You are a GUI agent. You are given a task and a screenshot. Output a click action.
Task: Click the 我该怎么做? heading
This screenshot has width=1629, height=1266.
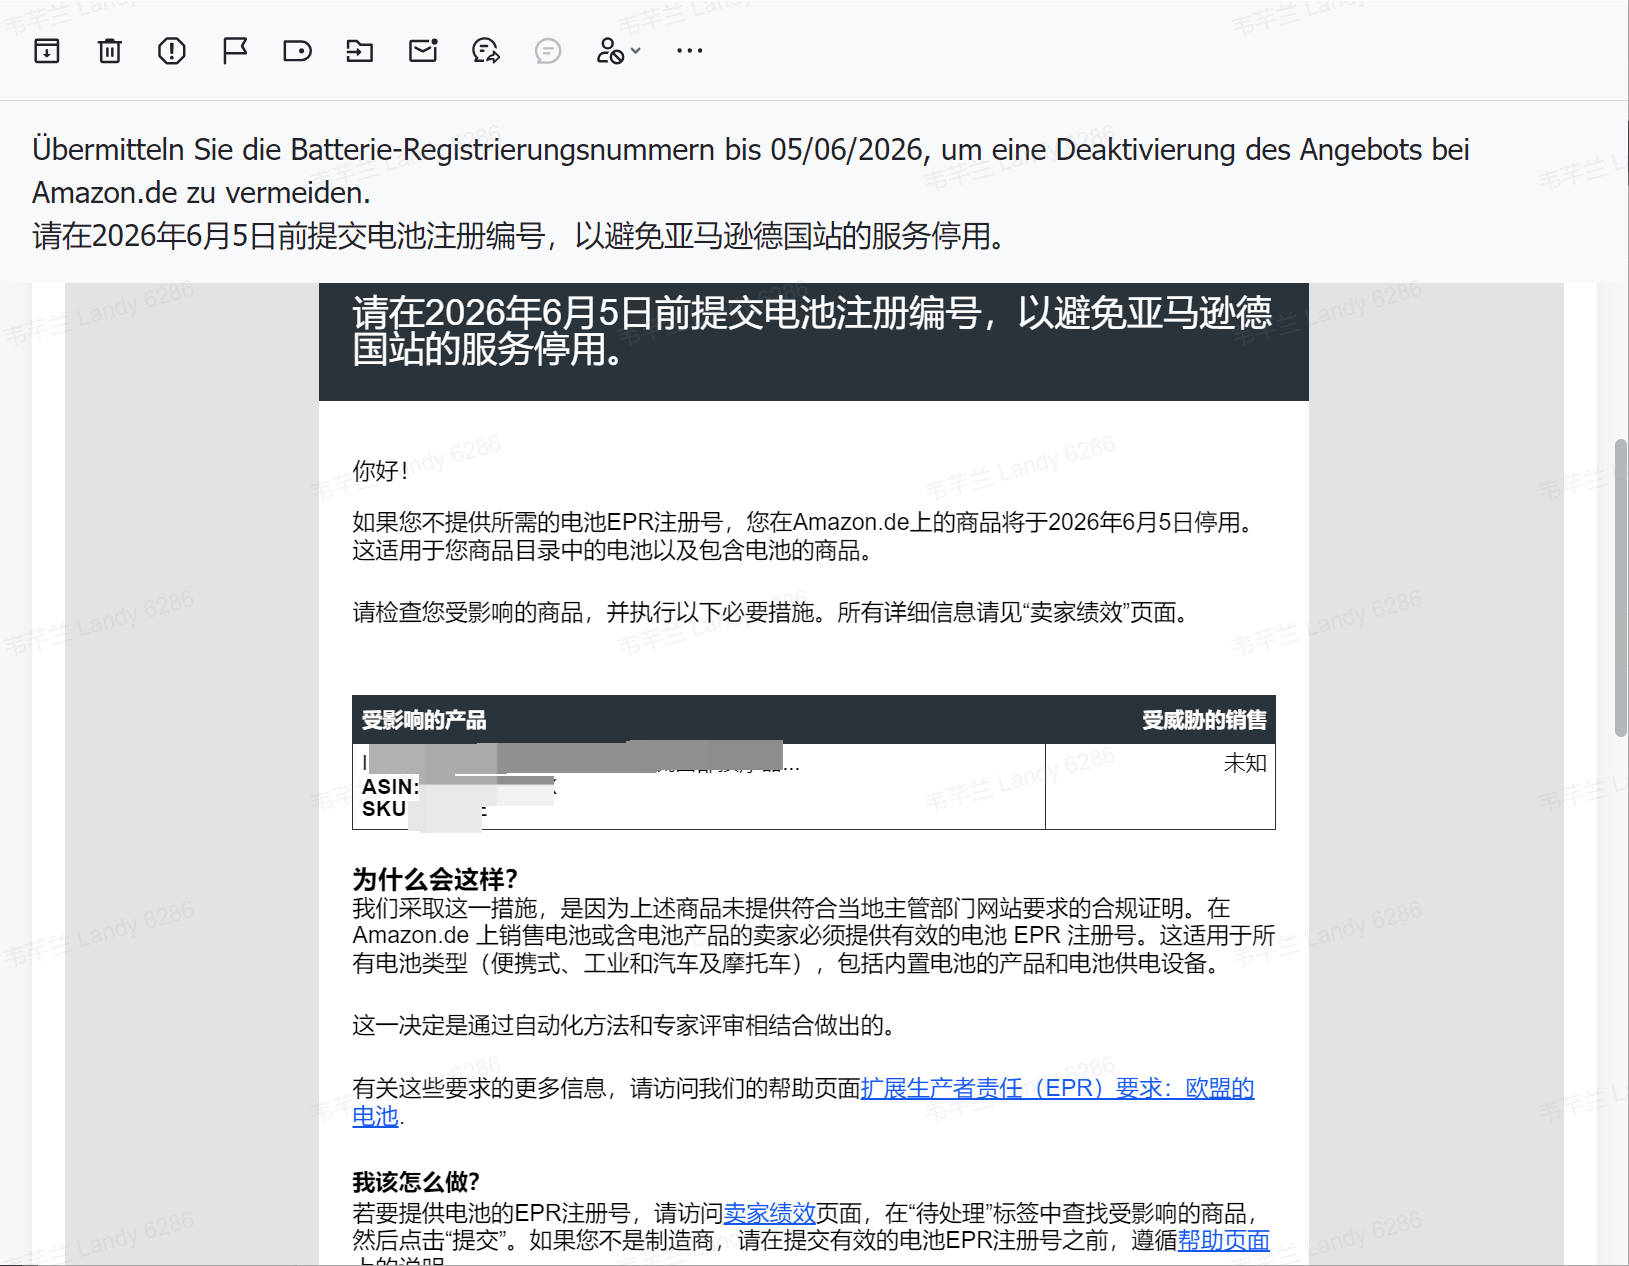pyautogui.click(x=416, y=1182)
